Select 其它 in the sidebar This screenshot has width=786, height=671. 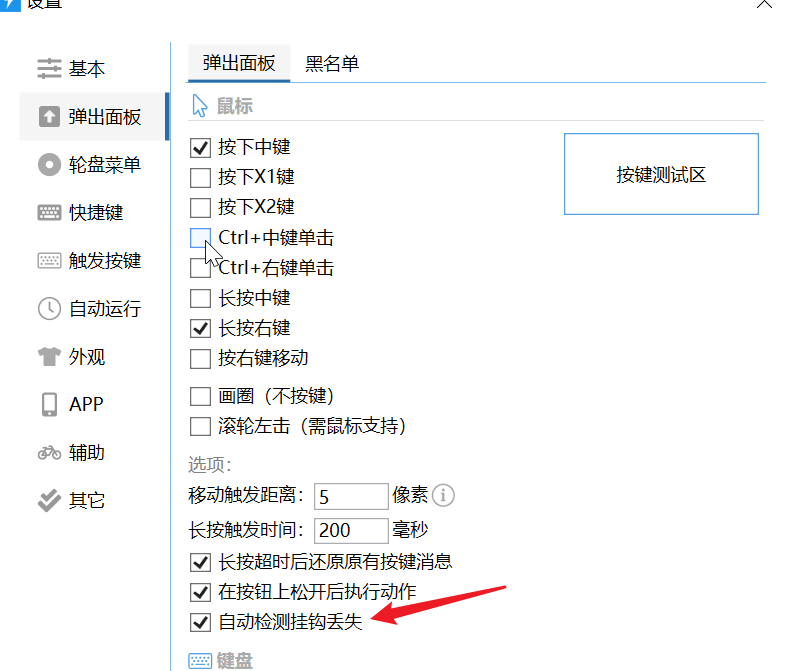pos(94,500)
